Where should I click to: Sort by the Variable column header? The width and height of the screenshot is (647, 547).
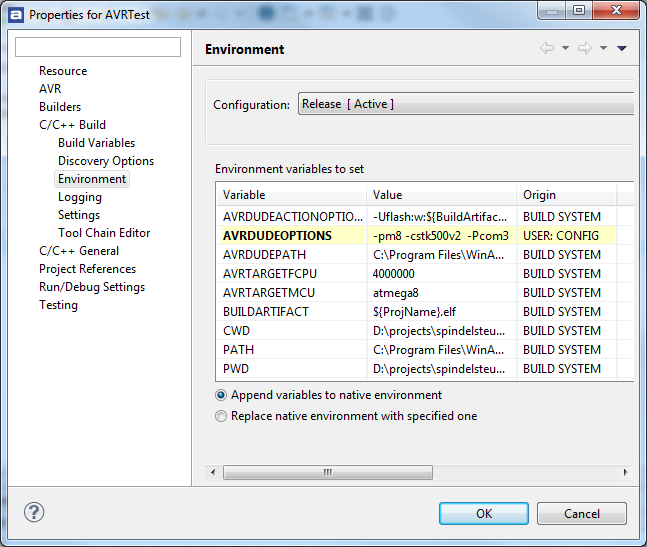290,195
